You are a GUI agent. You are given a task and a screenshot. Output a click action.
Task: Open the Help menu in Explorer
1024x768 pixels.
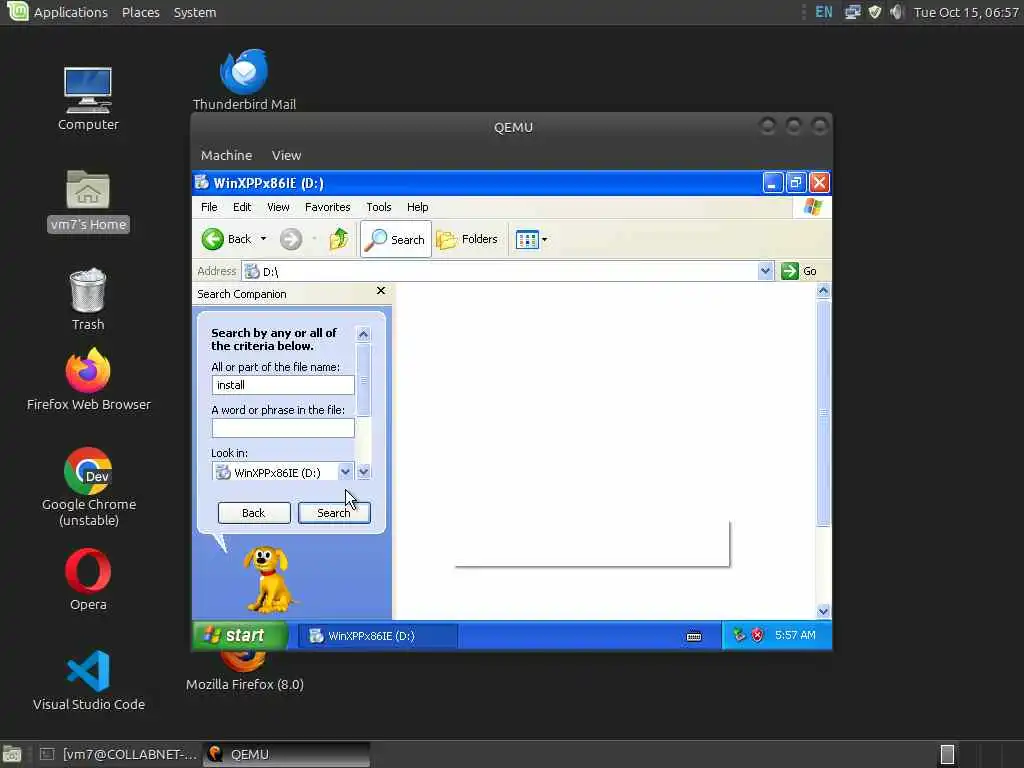[x=417, y=207]
